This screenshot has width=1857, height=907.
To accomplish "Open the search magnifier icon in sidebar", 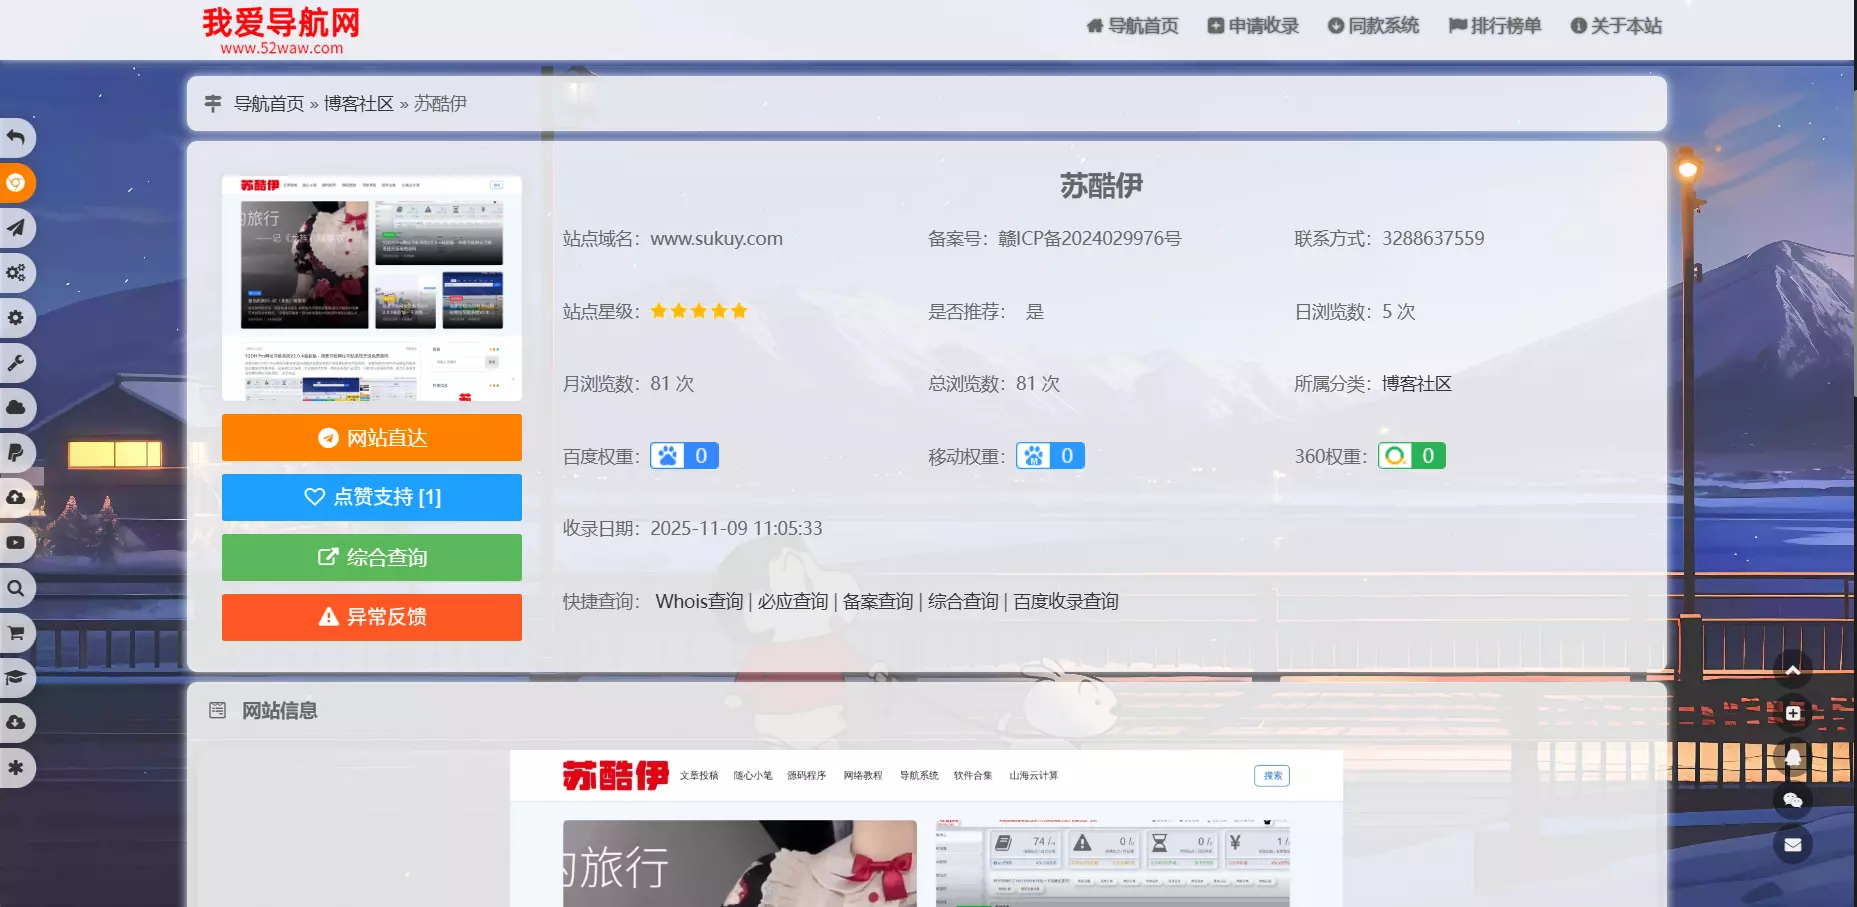I will coord(17,587).
